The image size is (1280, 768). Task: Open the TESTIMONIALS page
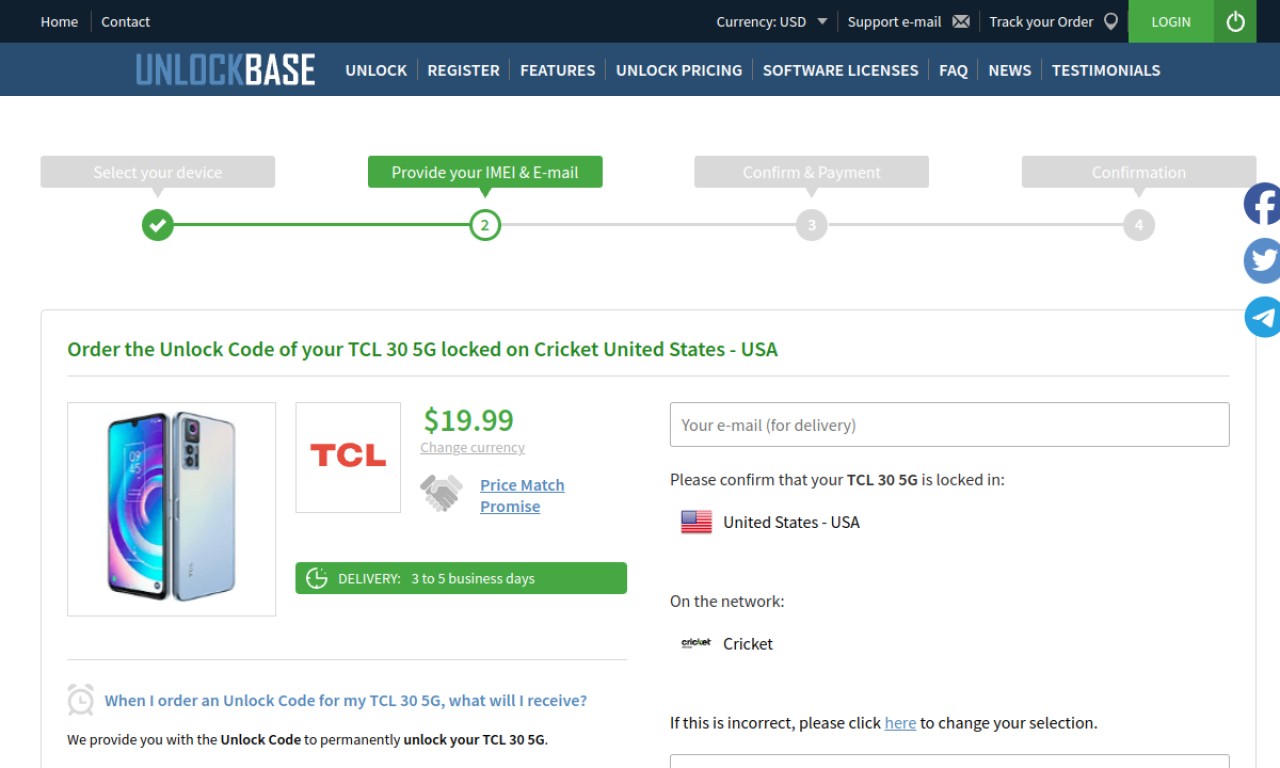click(x=1106, y=70)
